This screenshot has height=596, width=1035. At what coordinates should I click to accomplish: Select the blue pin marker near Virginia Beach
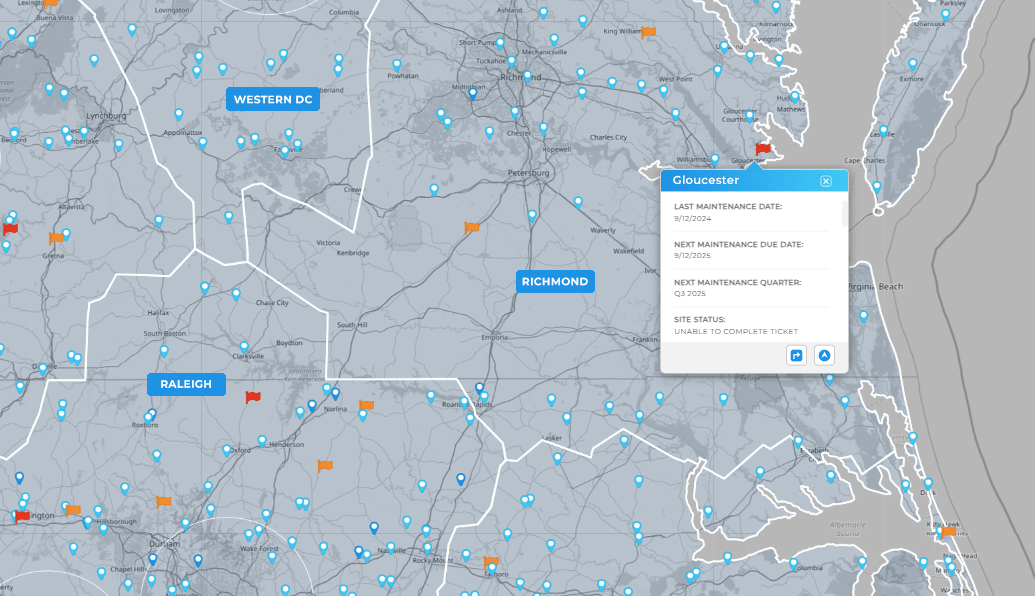(863, 314)
